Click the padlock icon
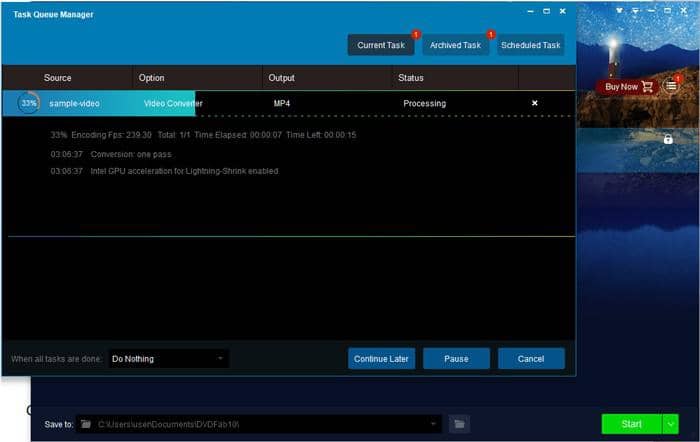Image resolution: width=700 pixels, height=442 pixels. click(x=668, y=139)
